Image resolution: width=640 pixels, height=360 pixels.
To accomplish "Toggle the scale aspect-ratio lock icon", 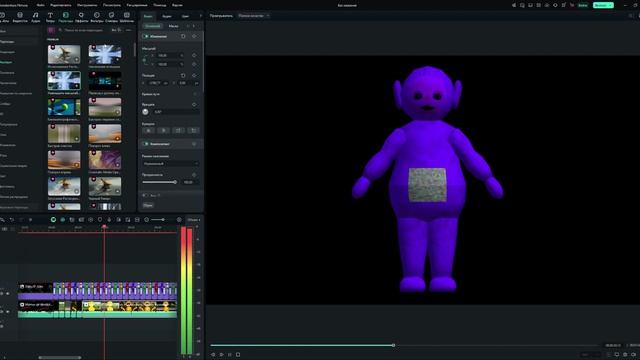I will click(144, 60).
